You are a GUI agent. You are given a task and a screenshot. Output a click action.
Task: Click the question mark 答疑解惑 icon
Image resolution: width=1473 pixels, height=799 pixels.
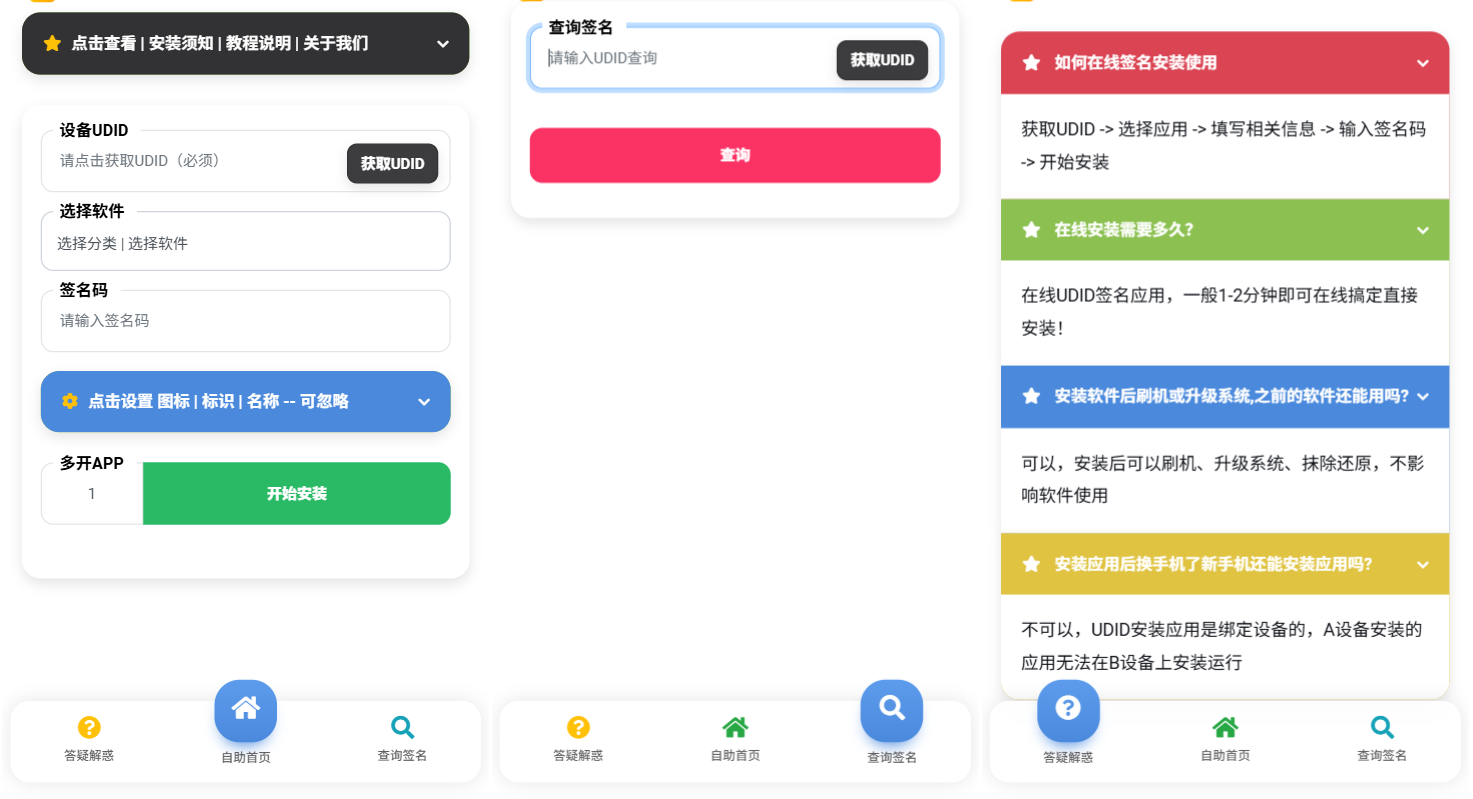[x=89, y=727]
